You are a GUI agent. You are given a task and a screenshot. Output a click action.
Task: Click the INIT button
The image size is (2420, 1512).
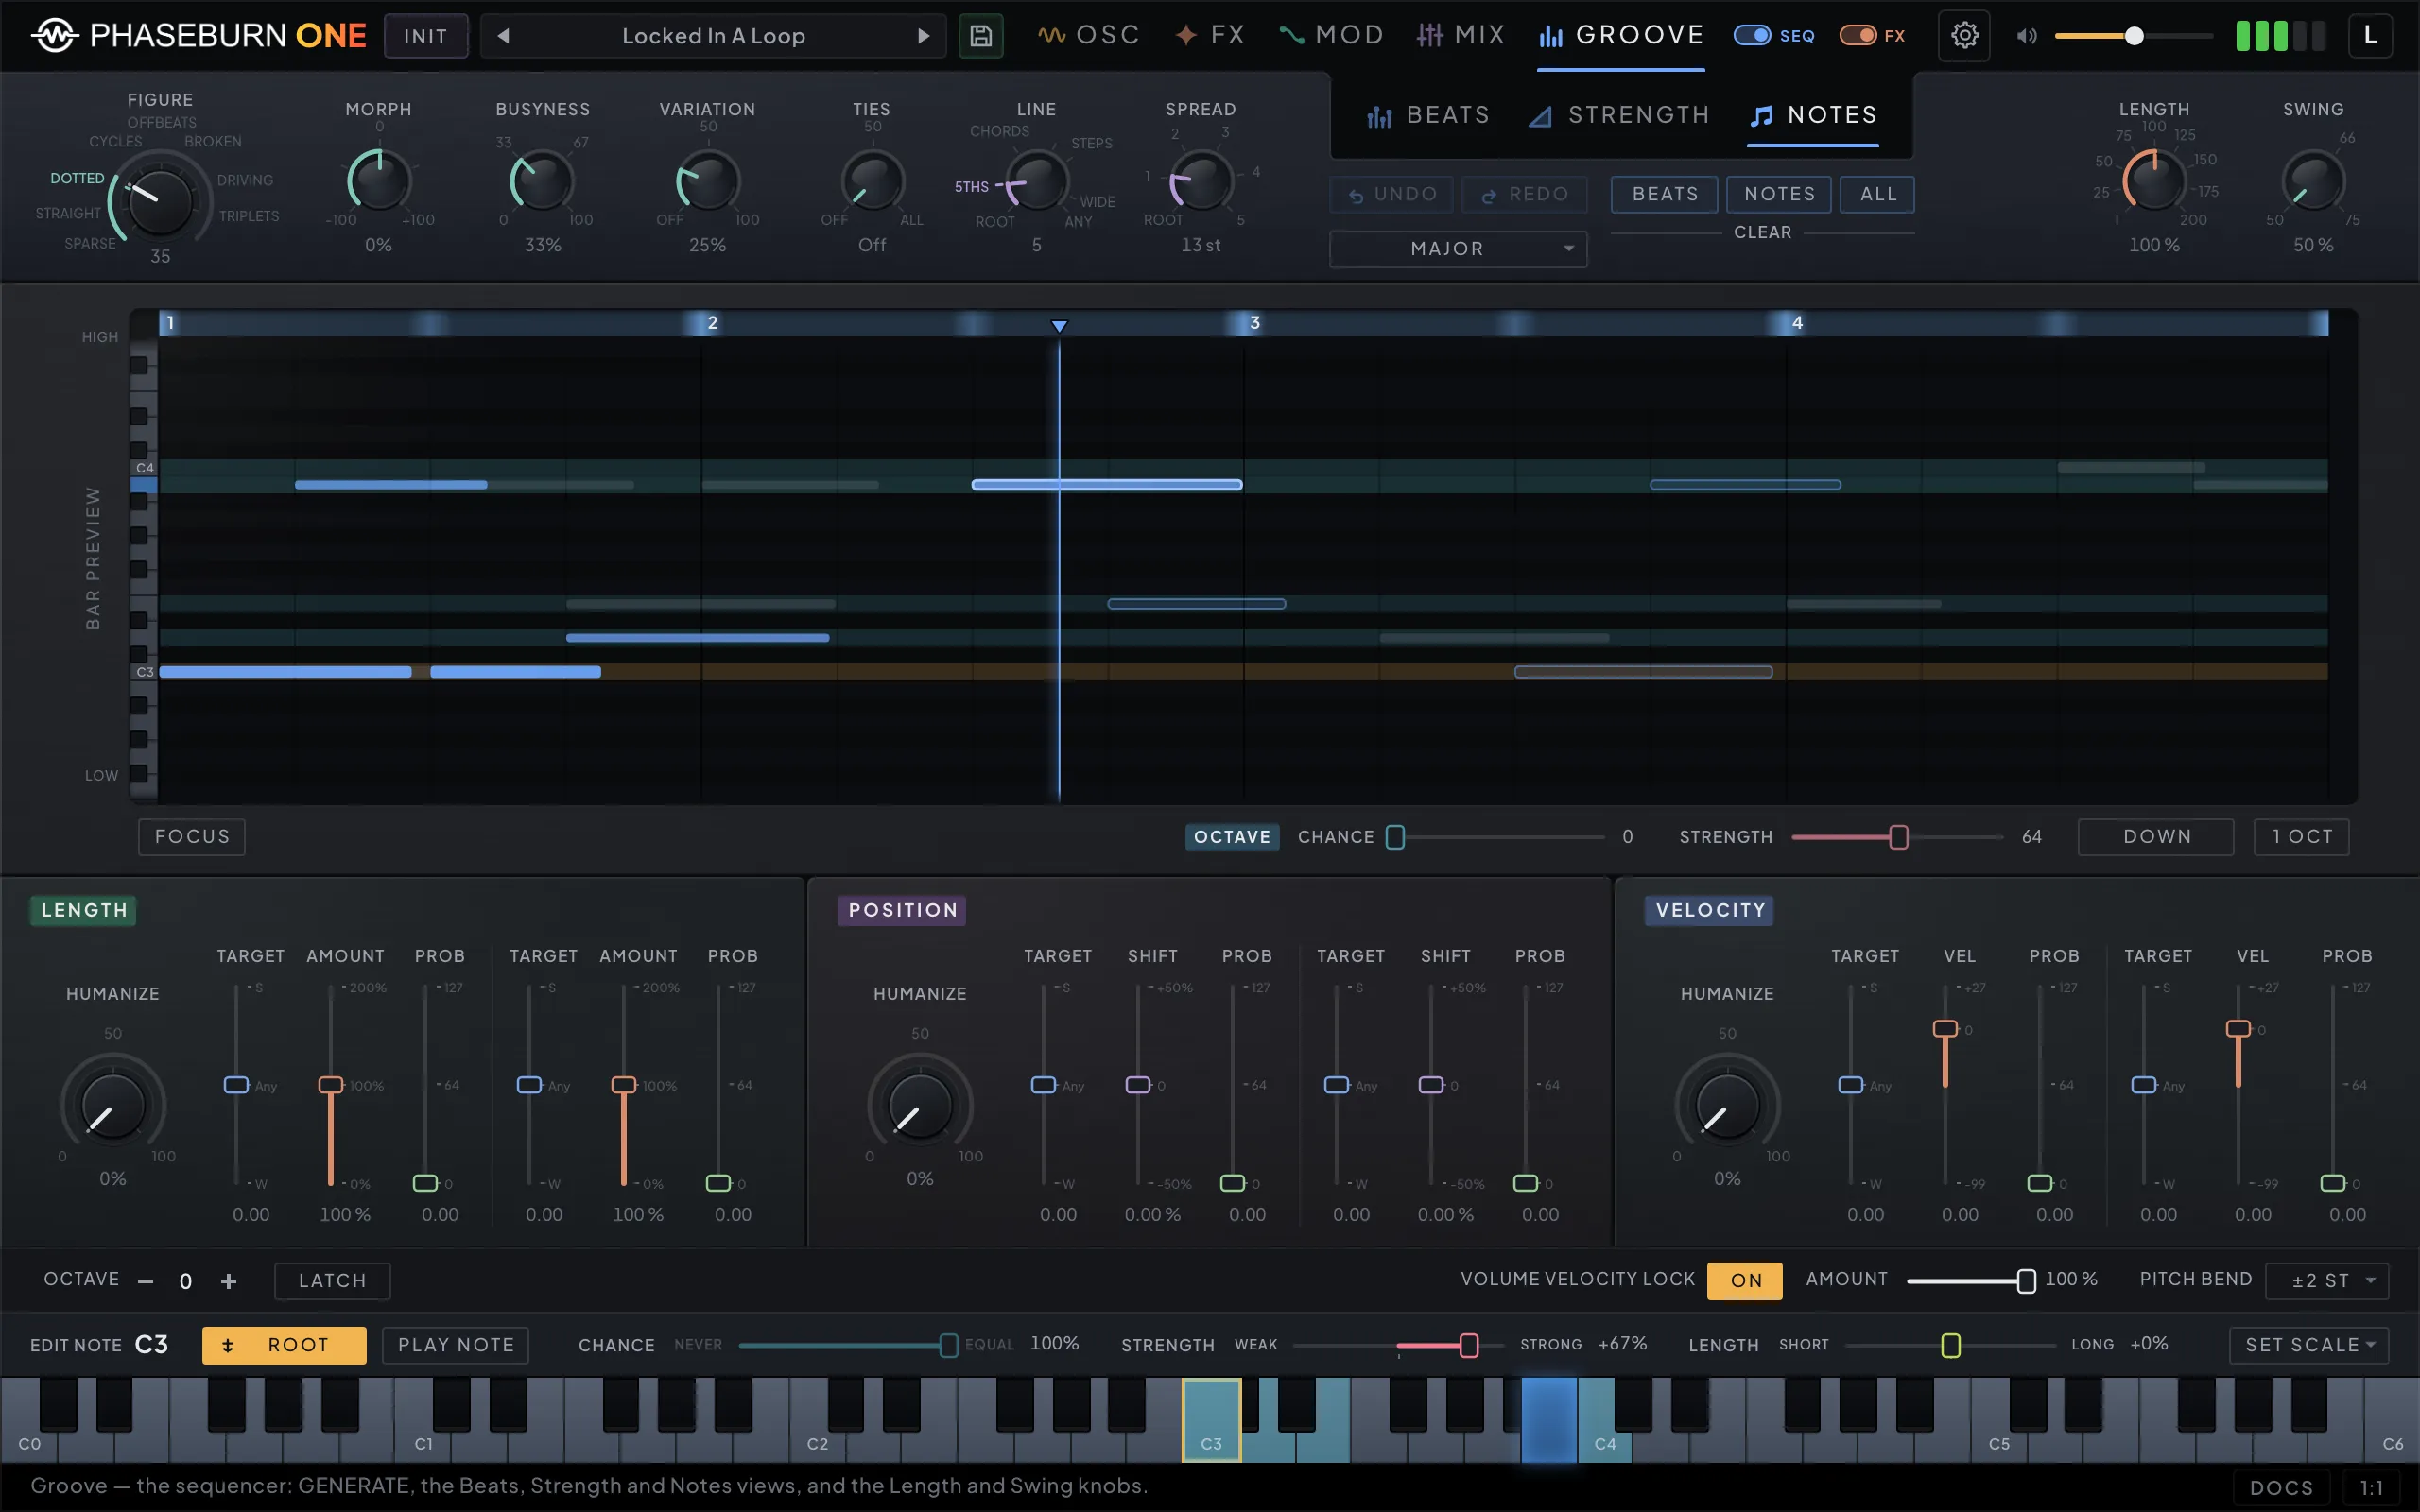[x=426, y=36]
